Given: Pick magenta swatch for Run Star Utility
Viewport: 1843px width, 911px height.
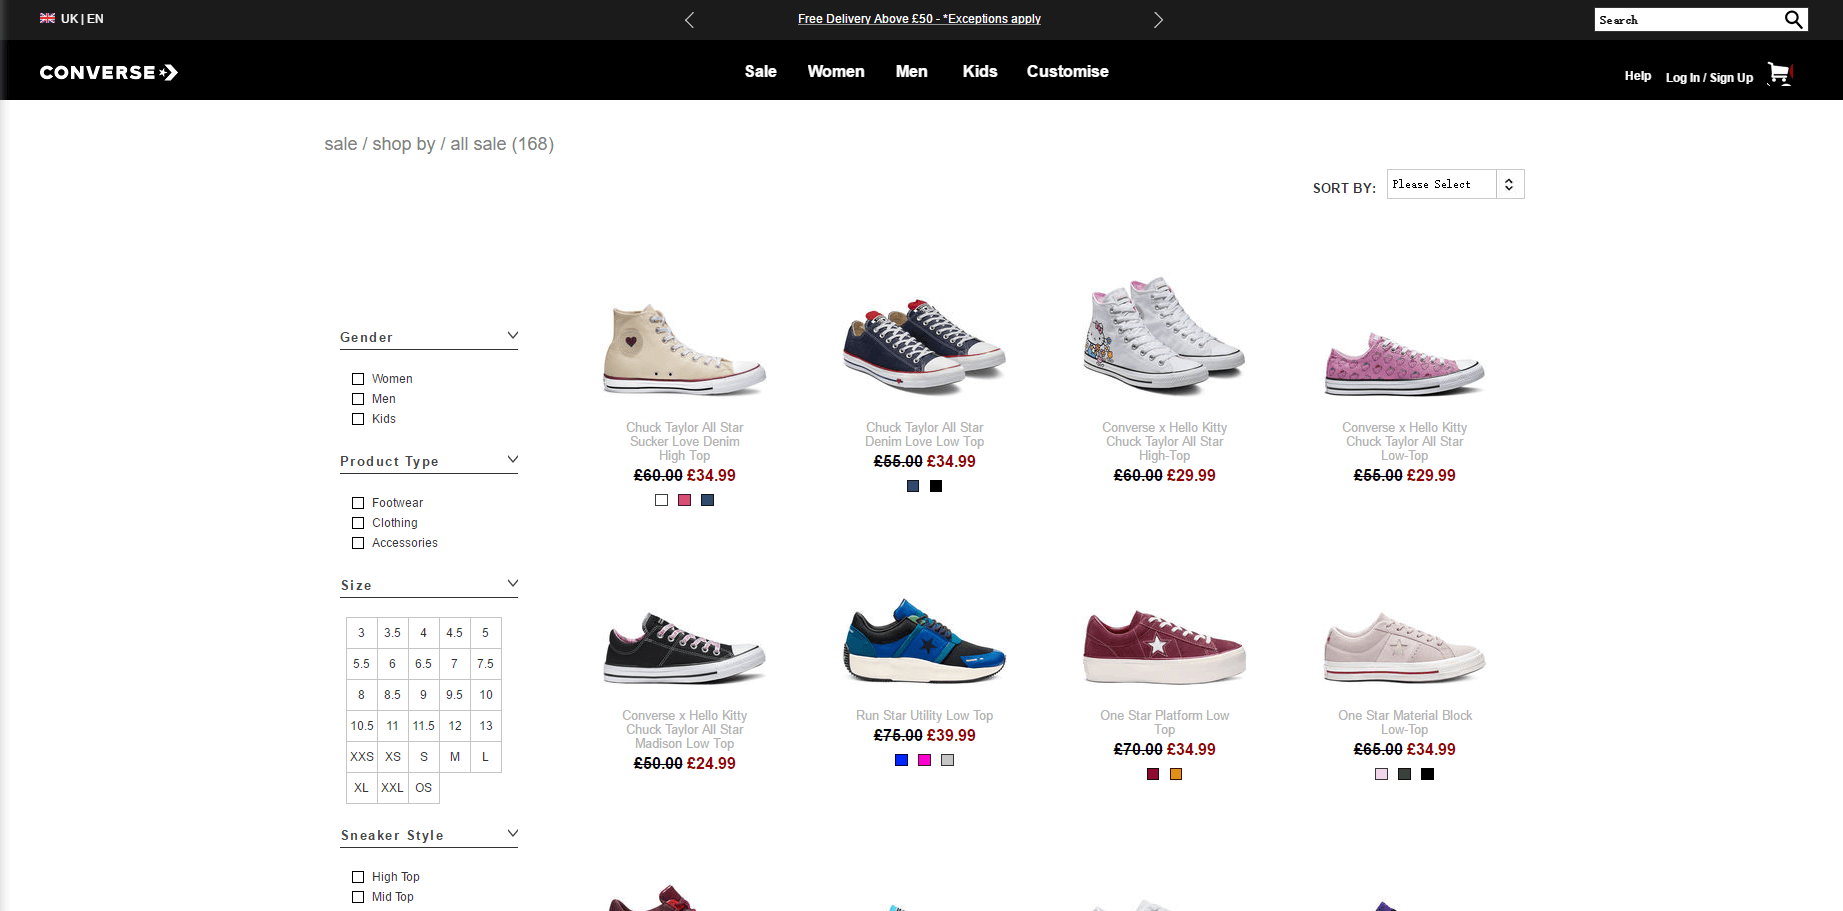Looking at the screenshot, I should [924, 760].
